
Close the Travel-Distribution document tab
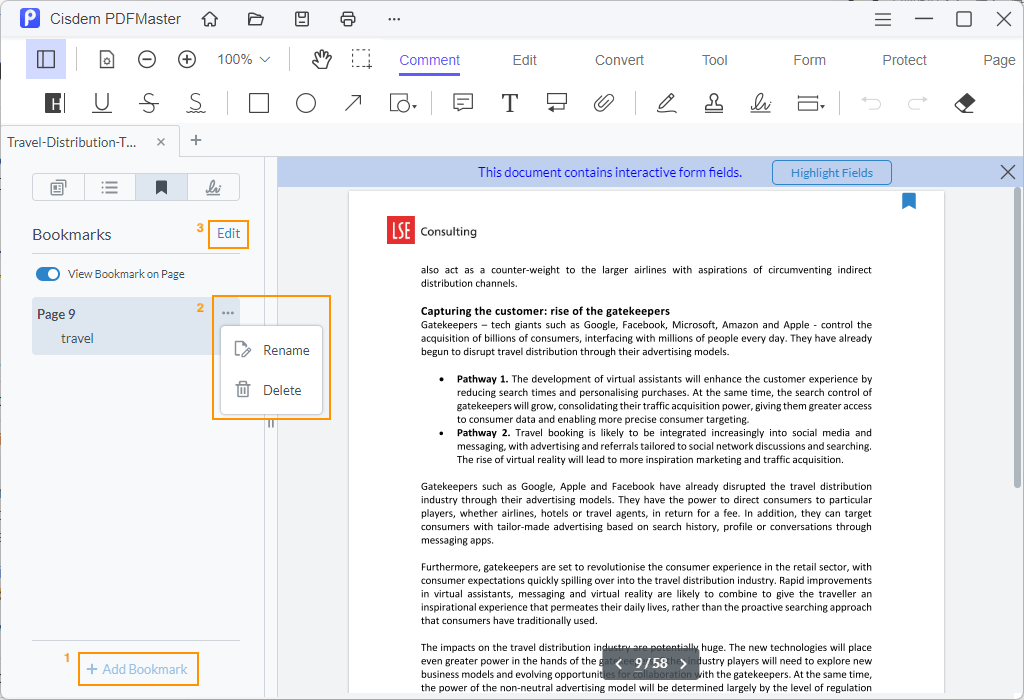[161, 142]
